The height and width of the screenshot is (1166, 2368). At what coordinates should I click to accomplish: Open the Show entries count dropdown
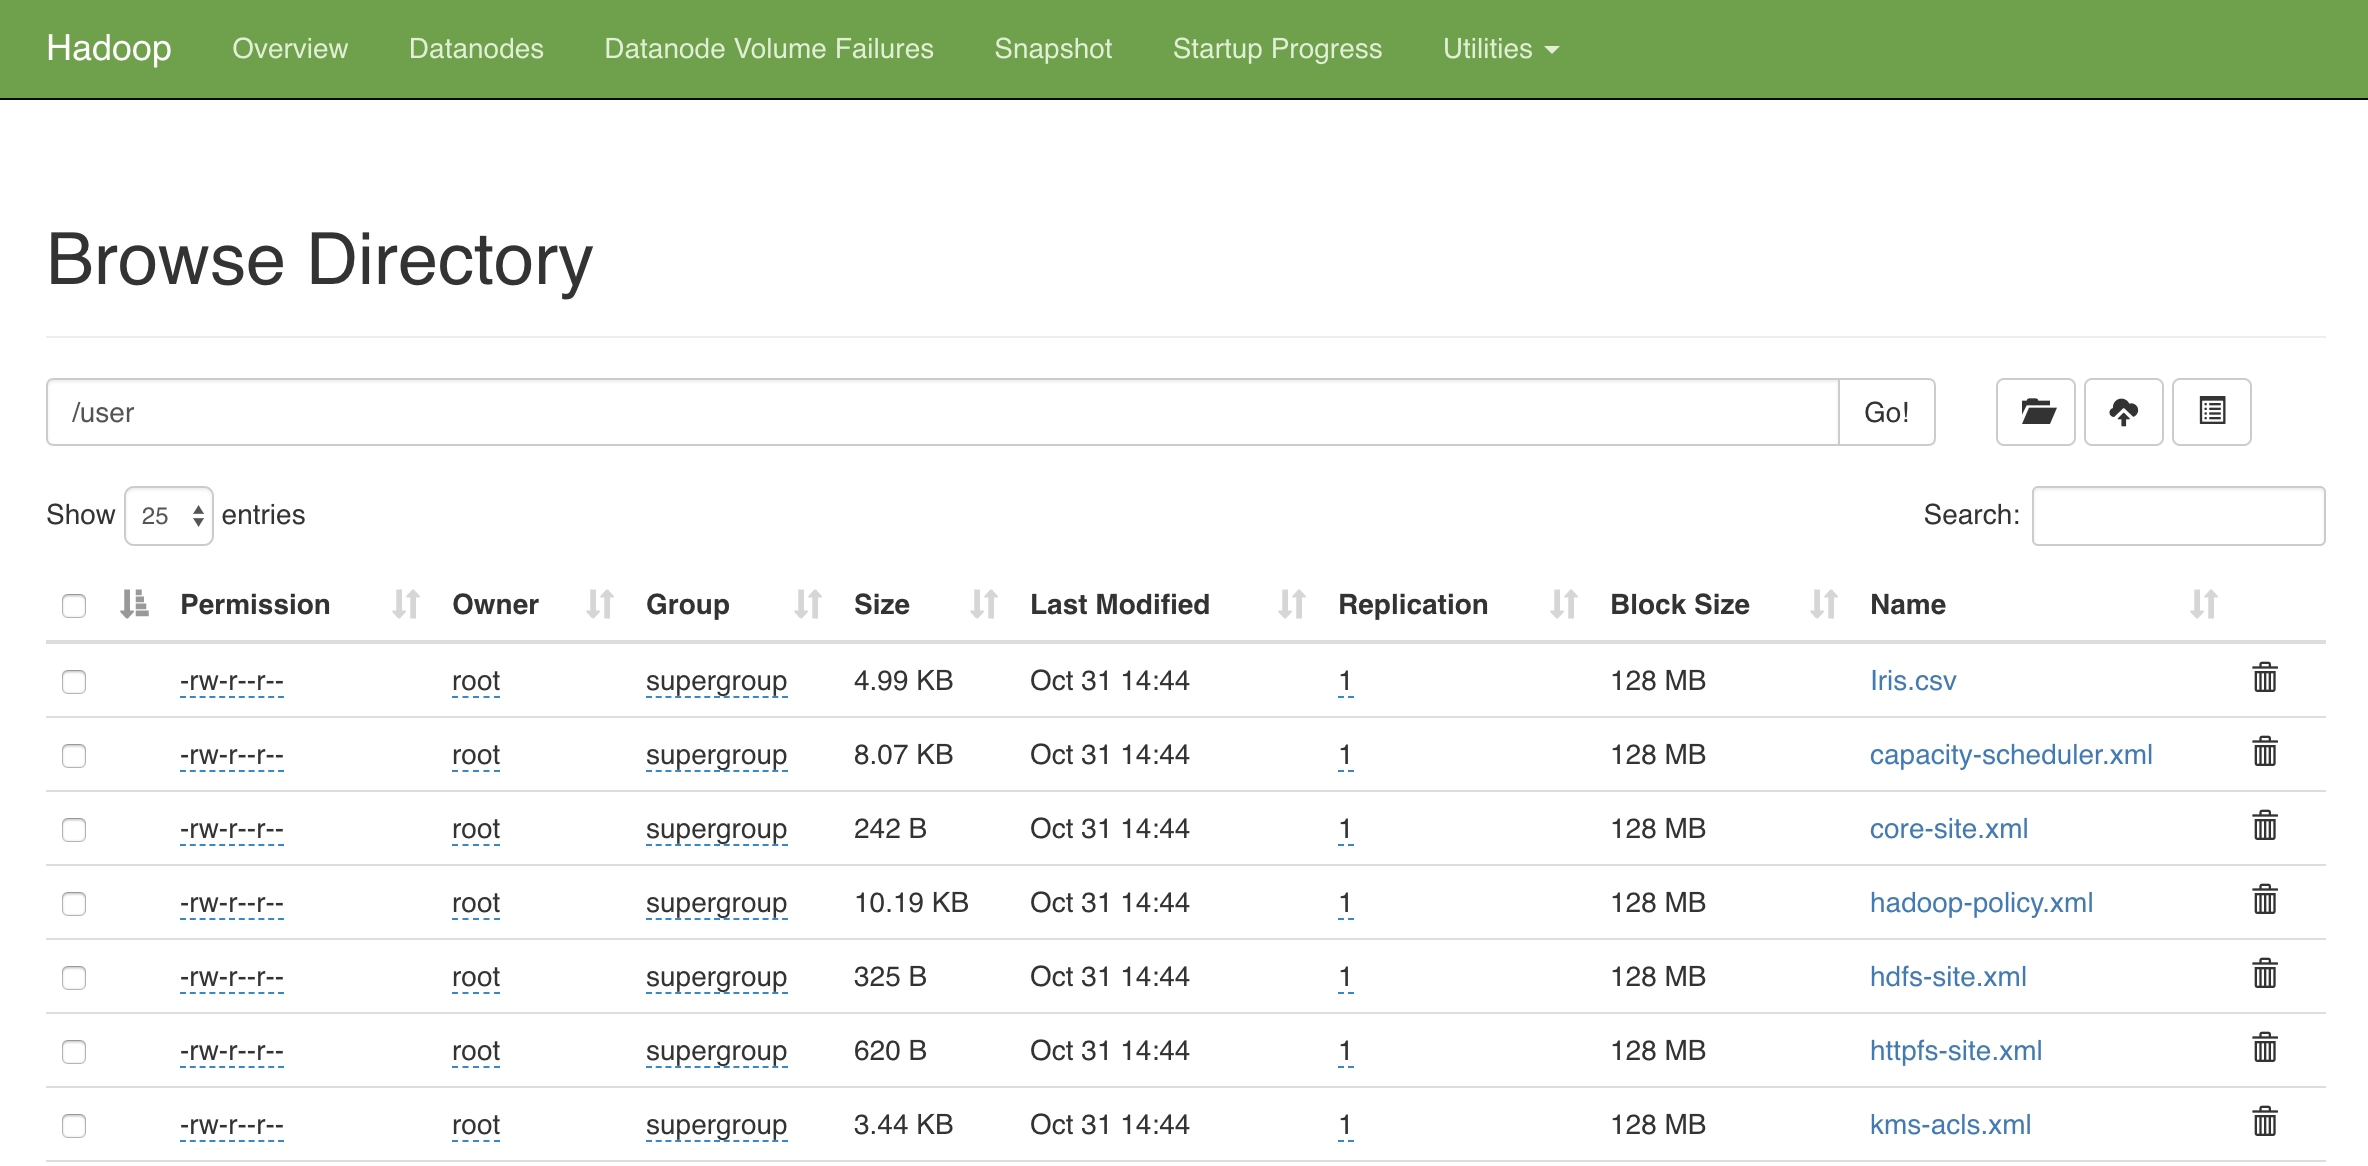coord(169,516)
